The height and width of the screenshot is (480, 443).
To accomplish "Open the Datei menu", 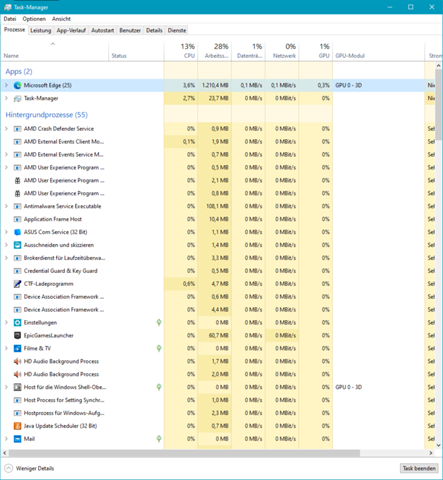I will coord(10,19).
